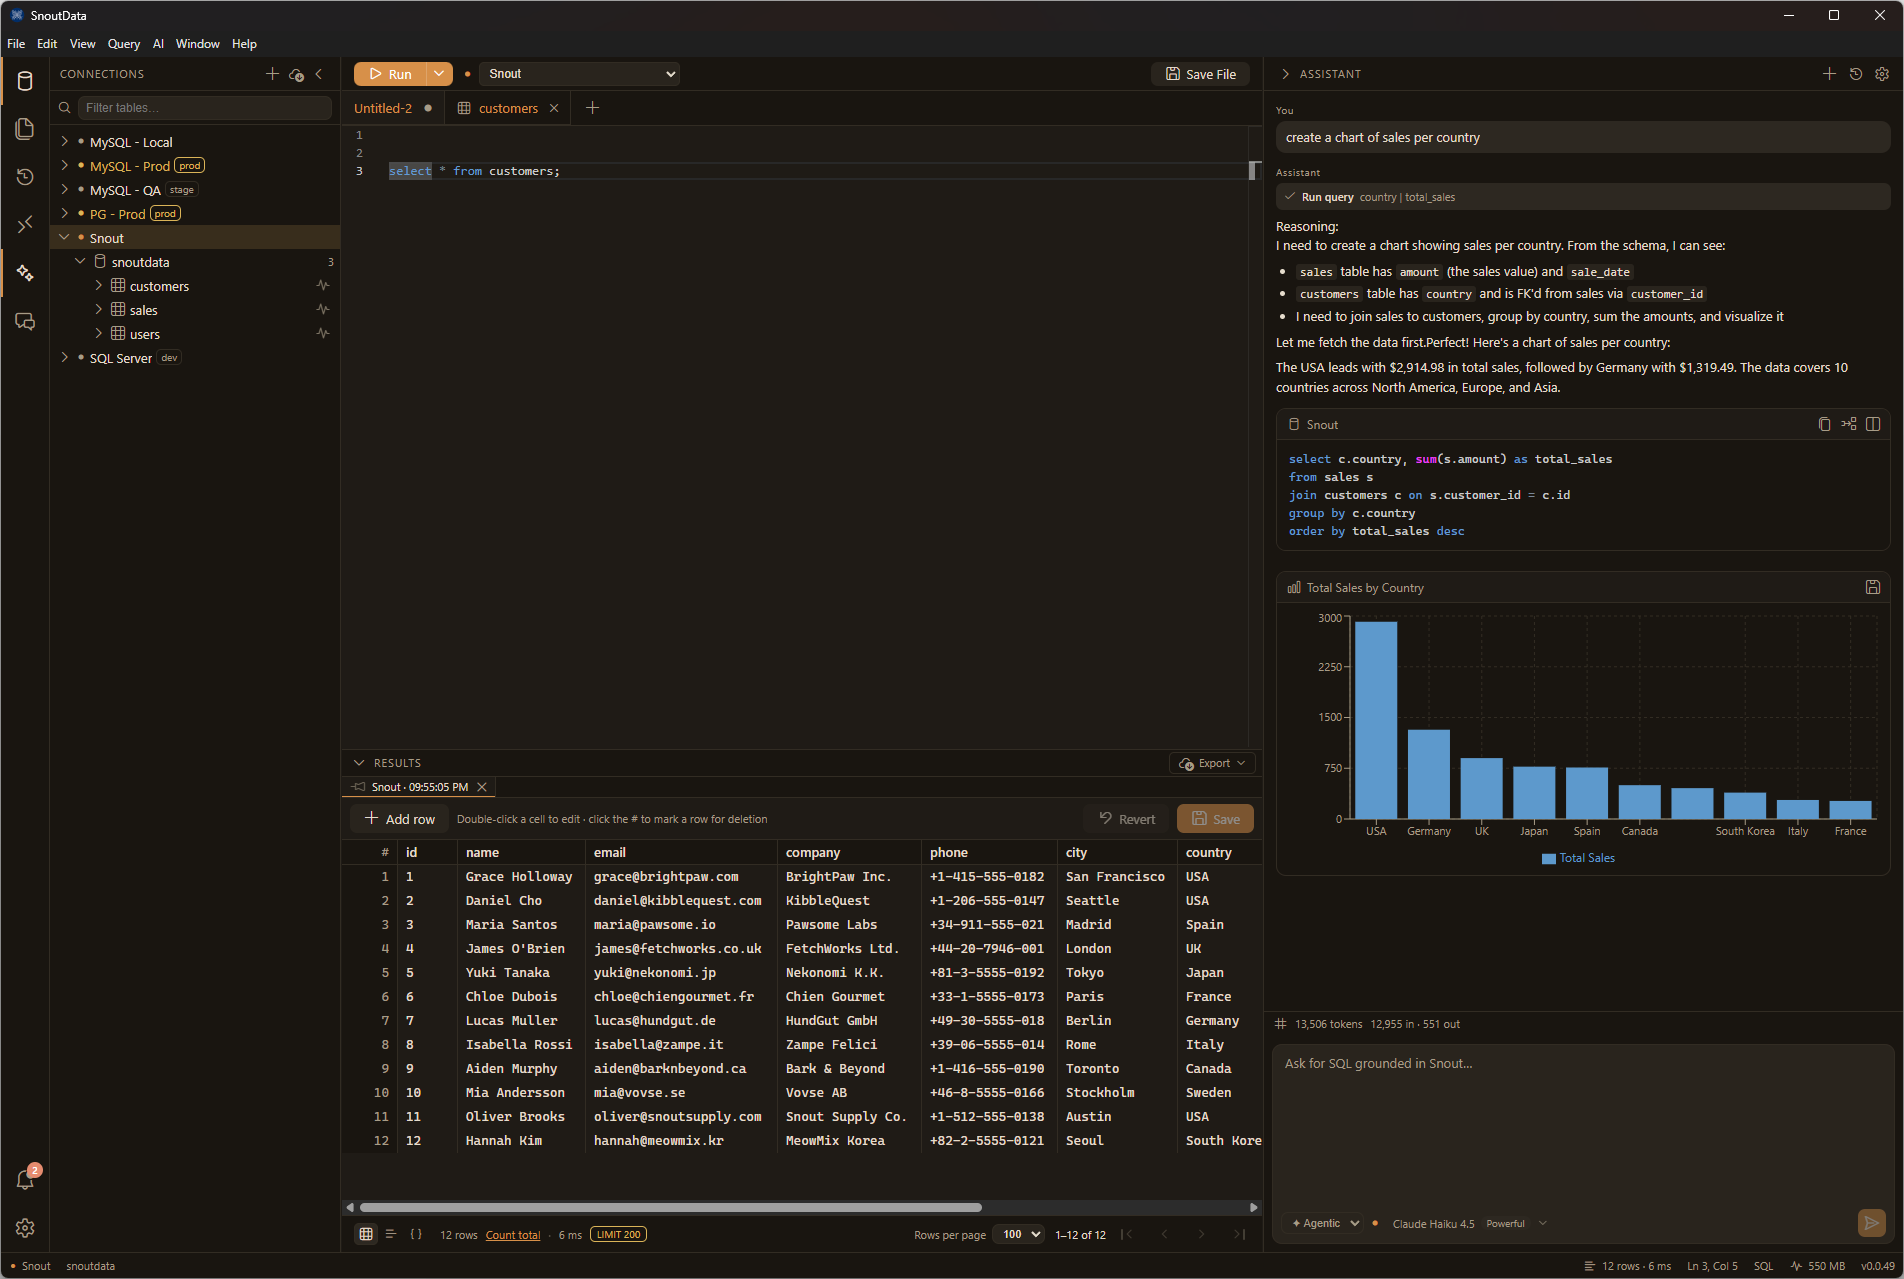Click the Save File button
This screenshot has width=1904, height=1279.
coord(1200,74)
